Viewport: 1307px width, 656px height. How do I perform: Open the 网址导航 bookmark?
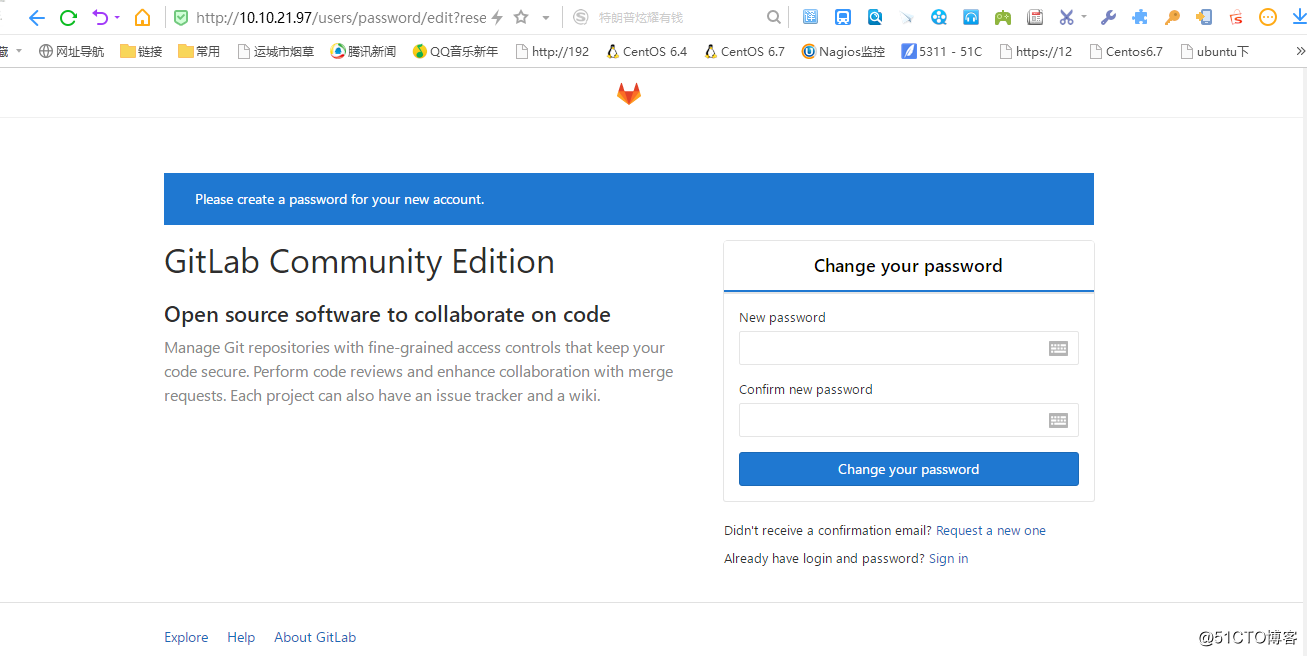pos(71,51)
